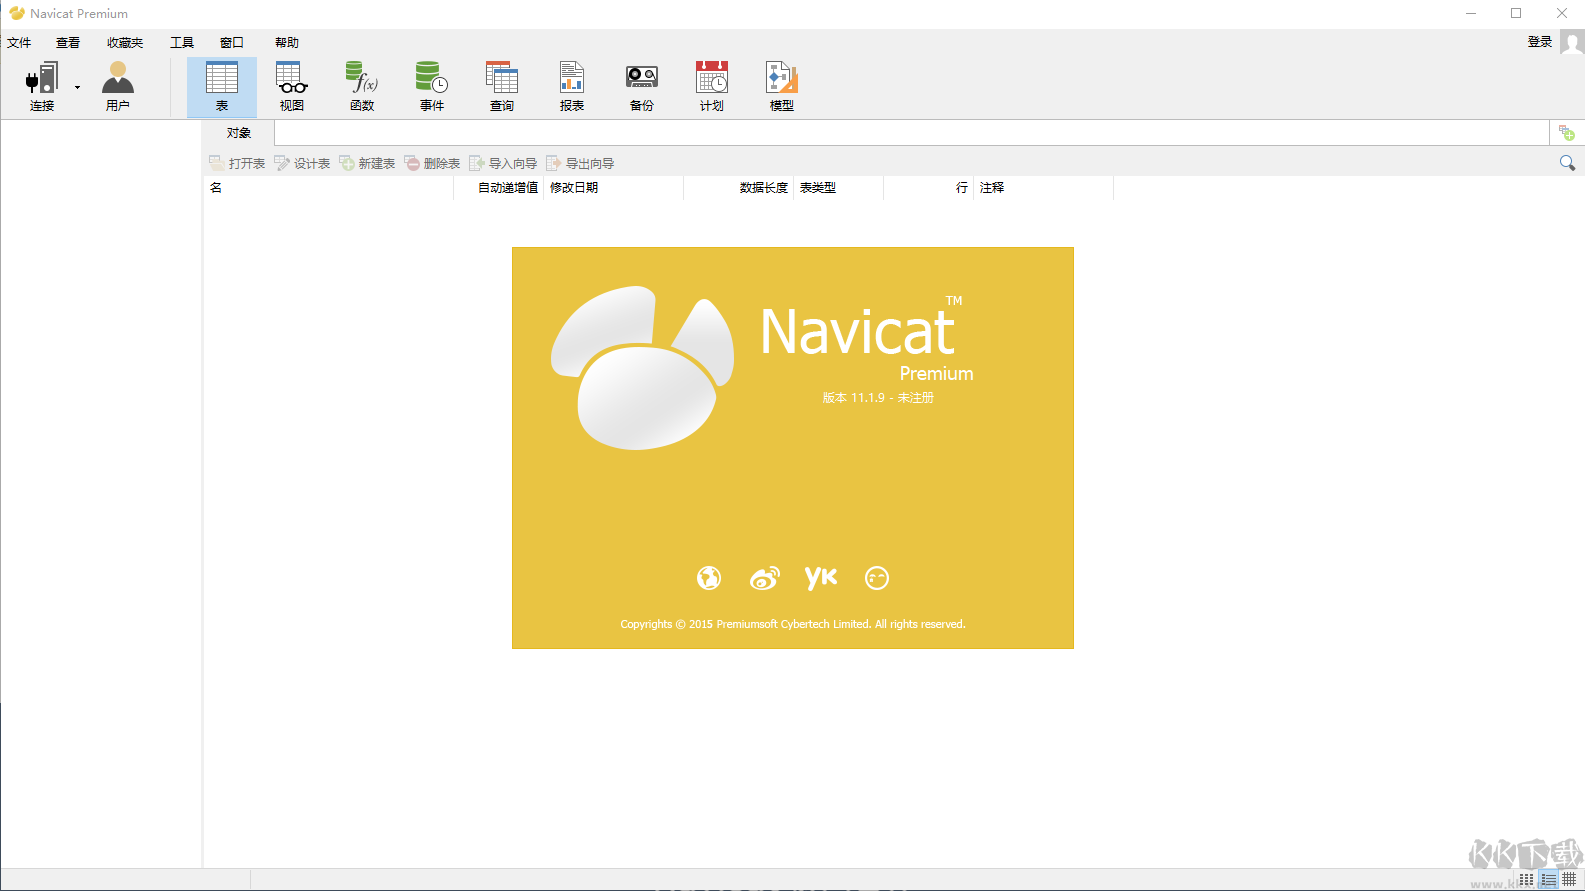
Task: Open the 窗口 (Window) menu
Action: coord(232,42)
